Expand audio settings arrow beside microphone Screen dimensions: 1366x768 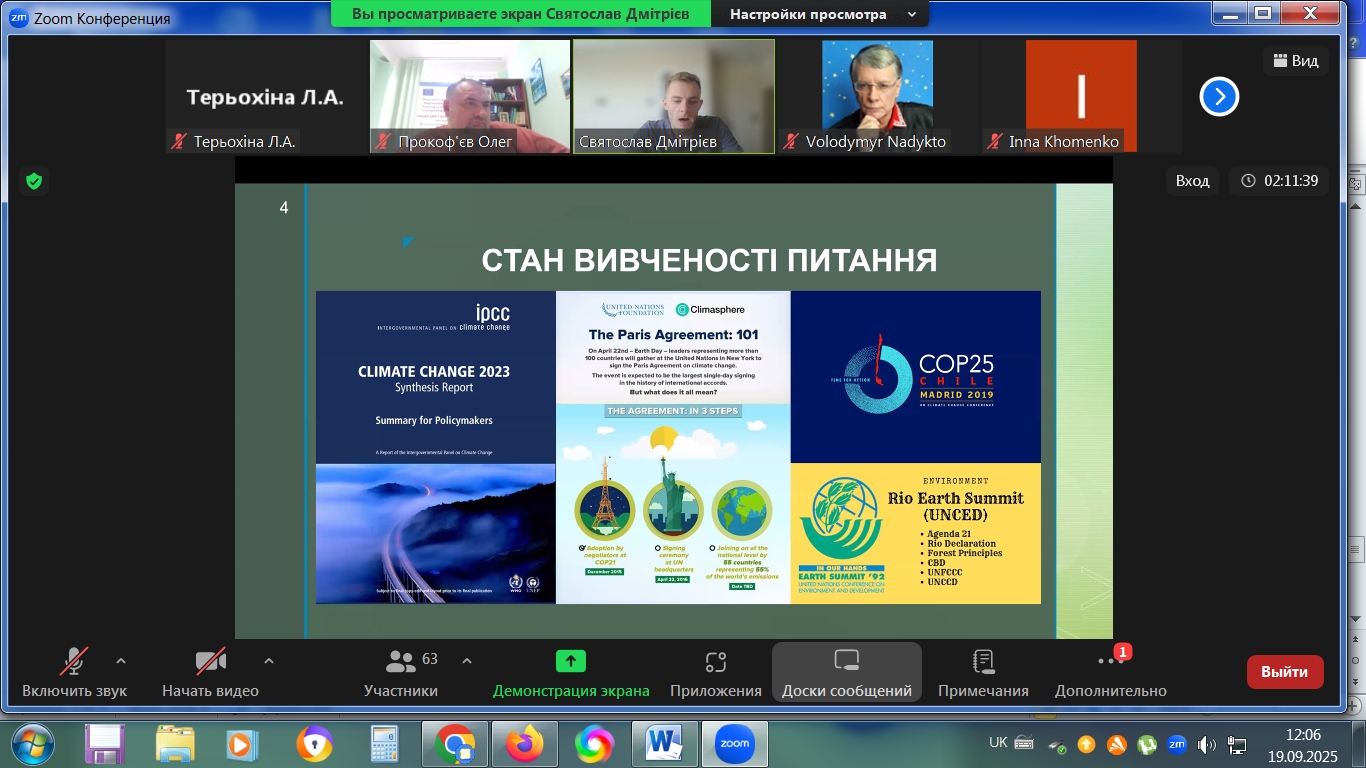tap(121, 661)
